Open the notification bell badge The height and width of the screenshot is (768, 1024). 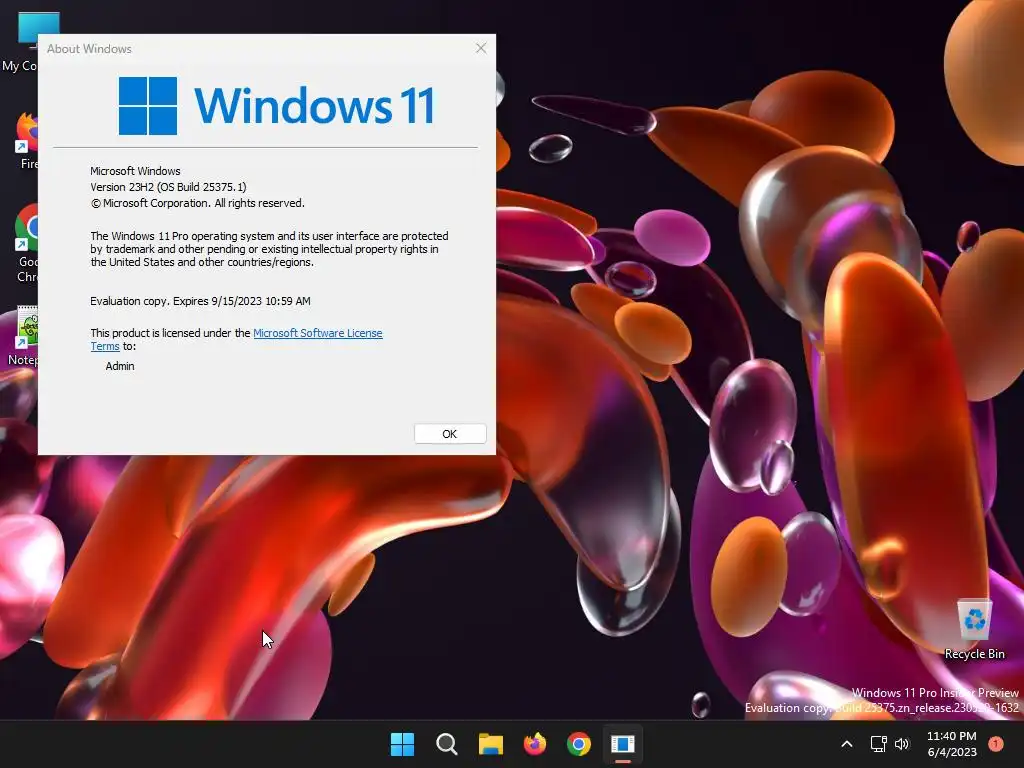pyautogui.click(x=996, y=744)
